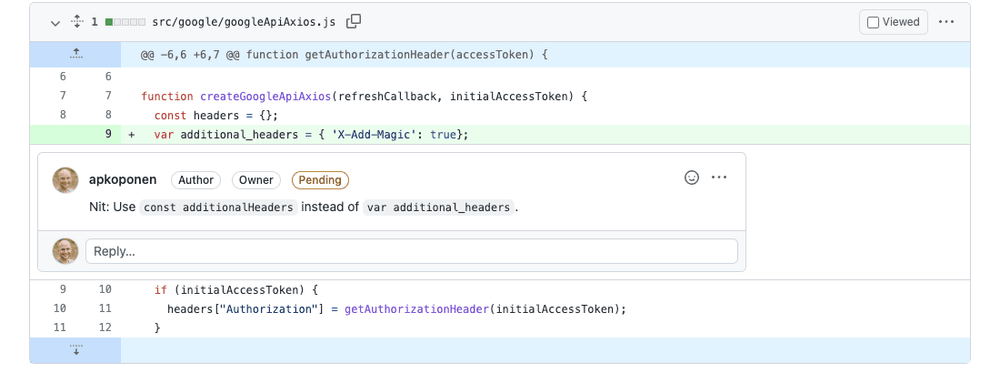Focus the Reply... input field
1000x365 pixels.
[x=411, y=251]
